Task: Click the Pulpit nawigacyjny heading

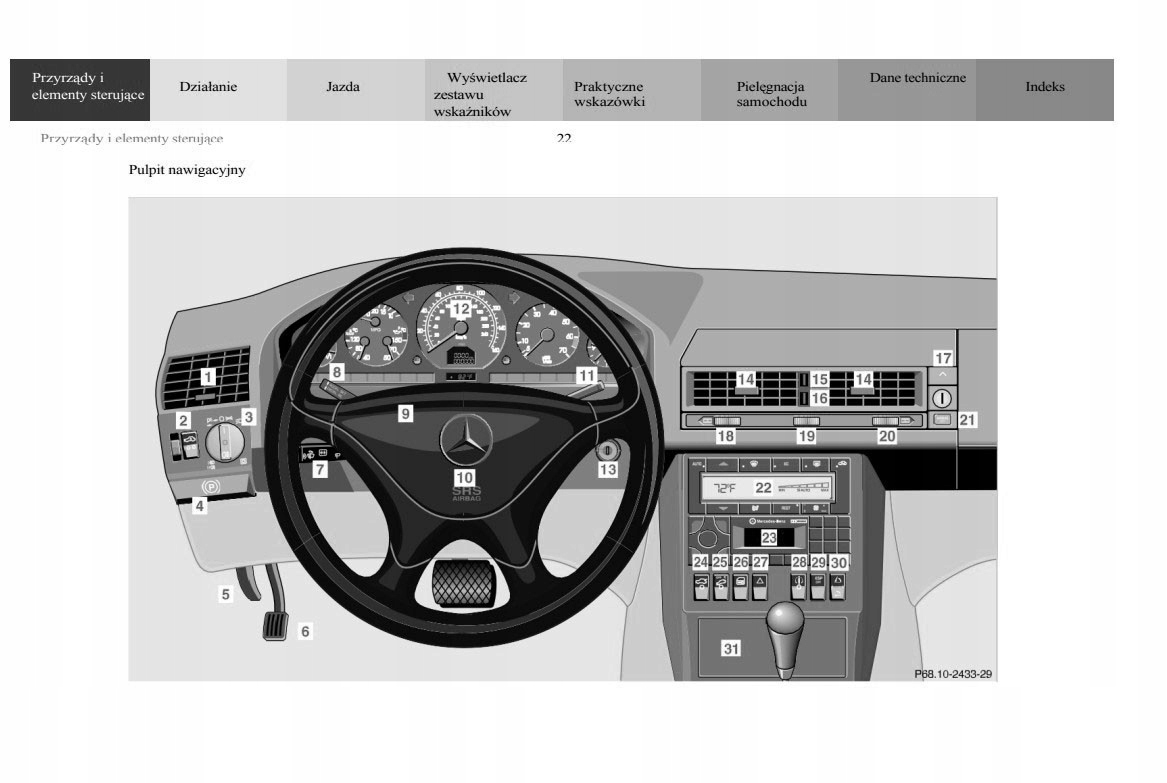Action: click(187, 170)
